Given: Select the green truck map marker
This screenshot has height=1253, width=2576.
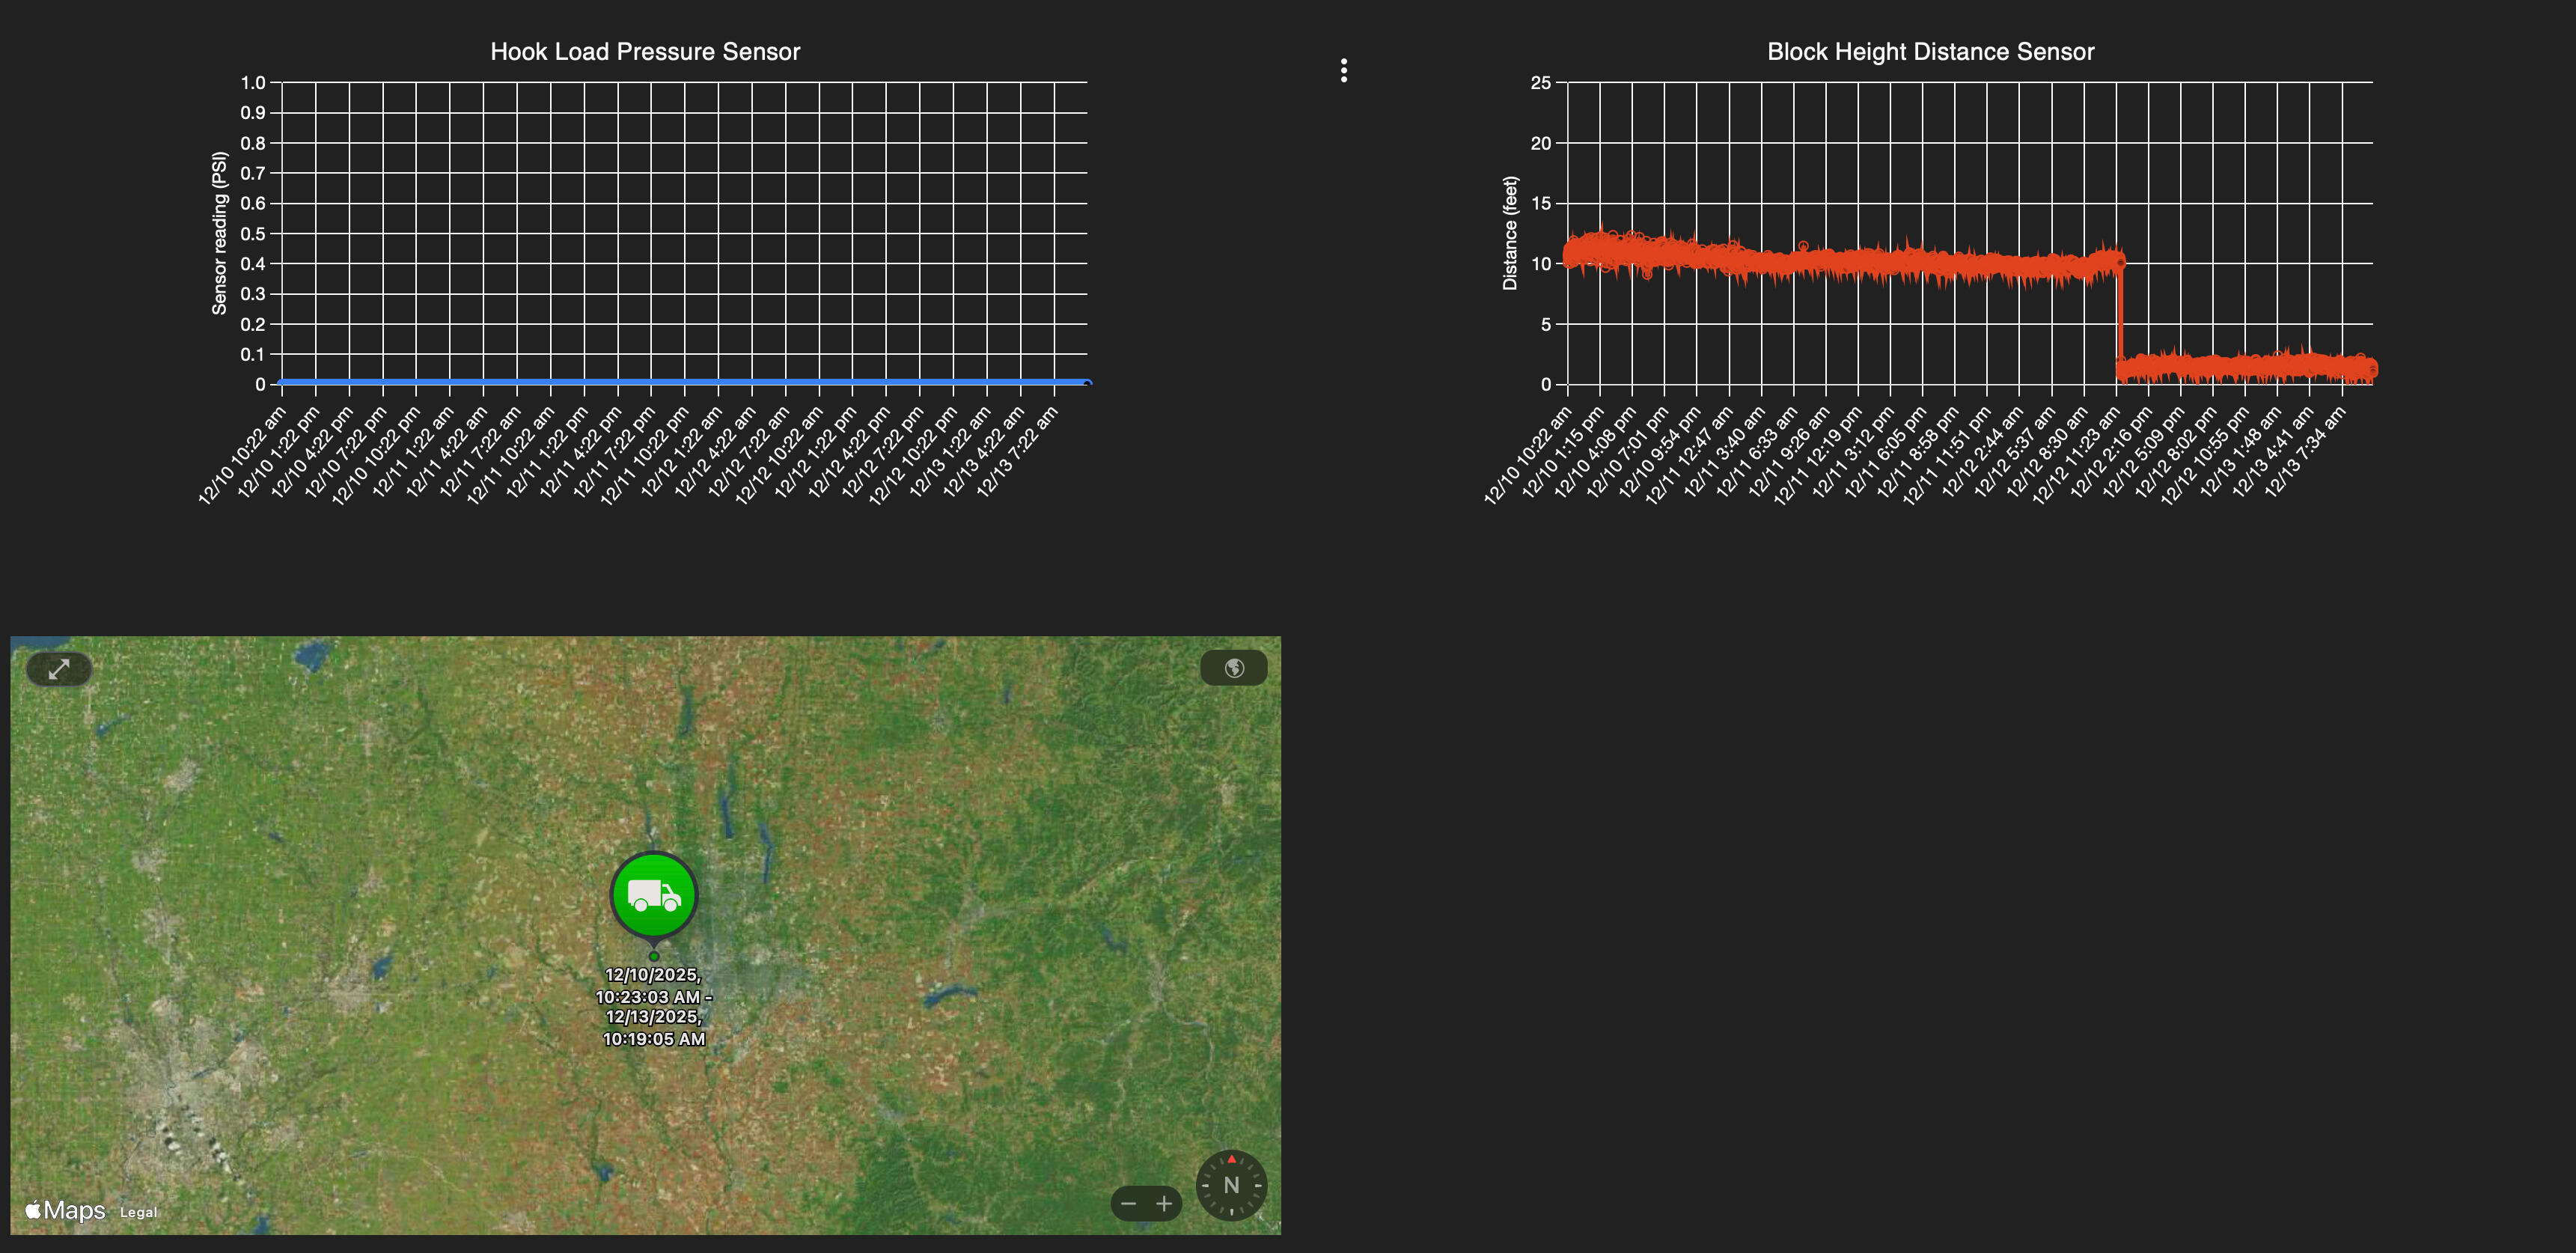Looking at the screenshot, I should [x=654, y=894].
